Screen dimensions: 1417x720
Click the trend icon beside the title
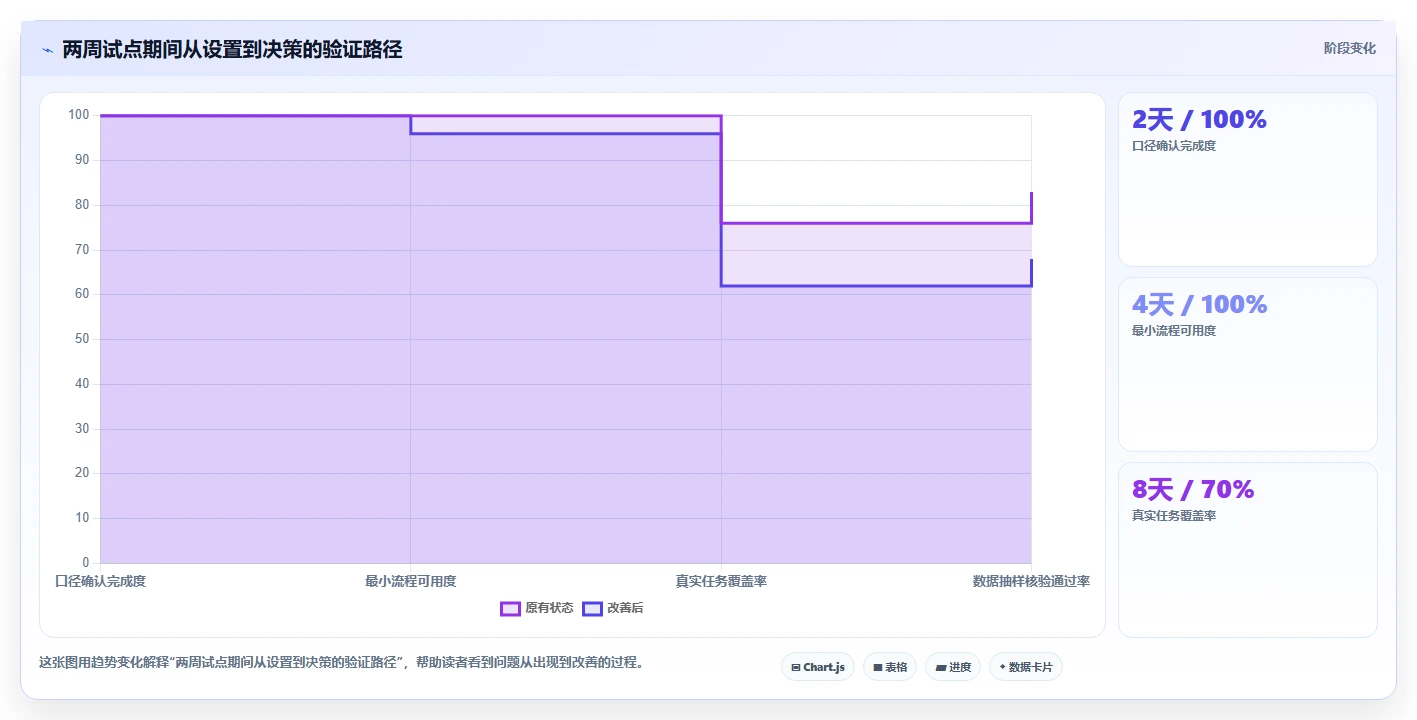(x=47, y=50)
